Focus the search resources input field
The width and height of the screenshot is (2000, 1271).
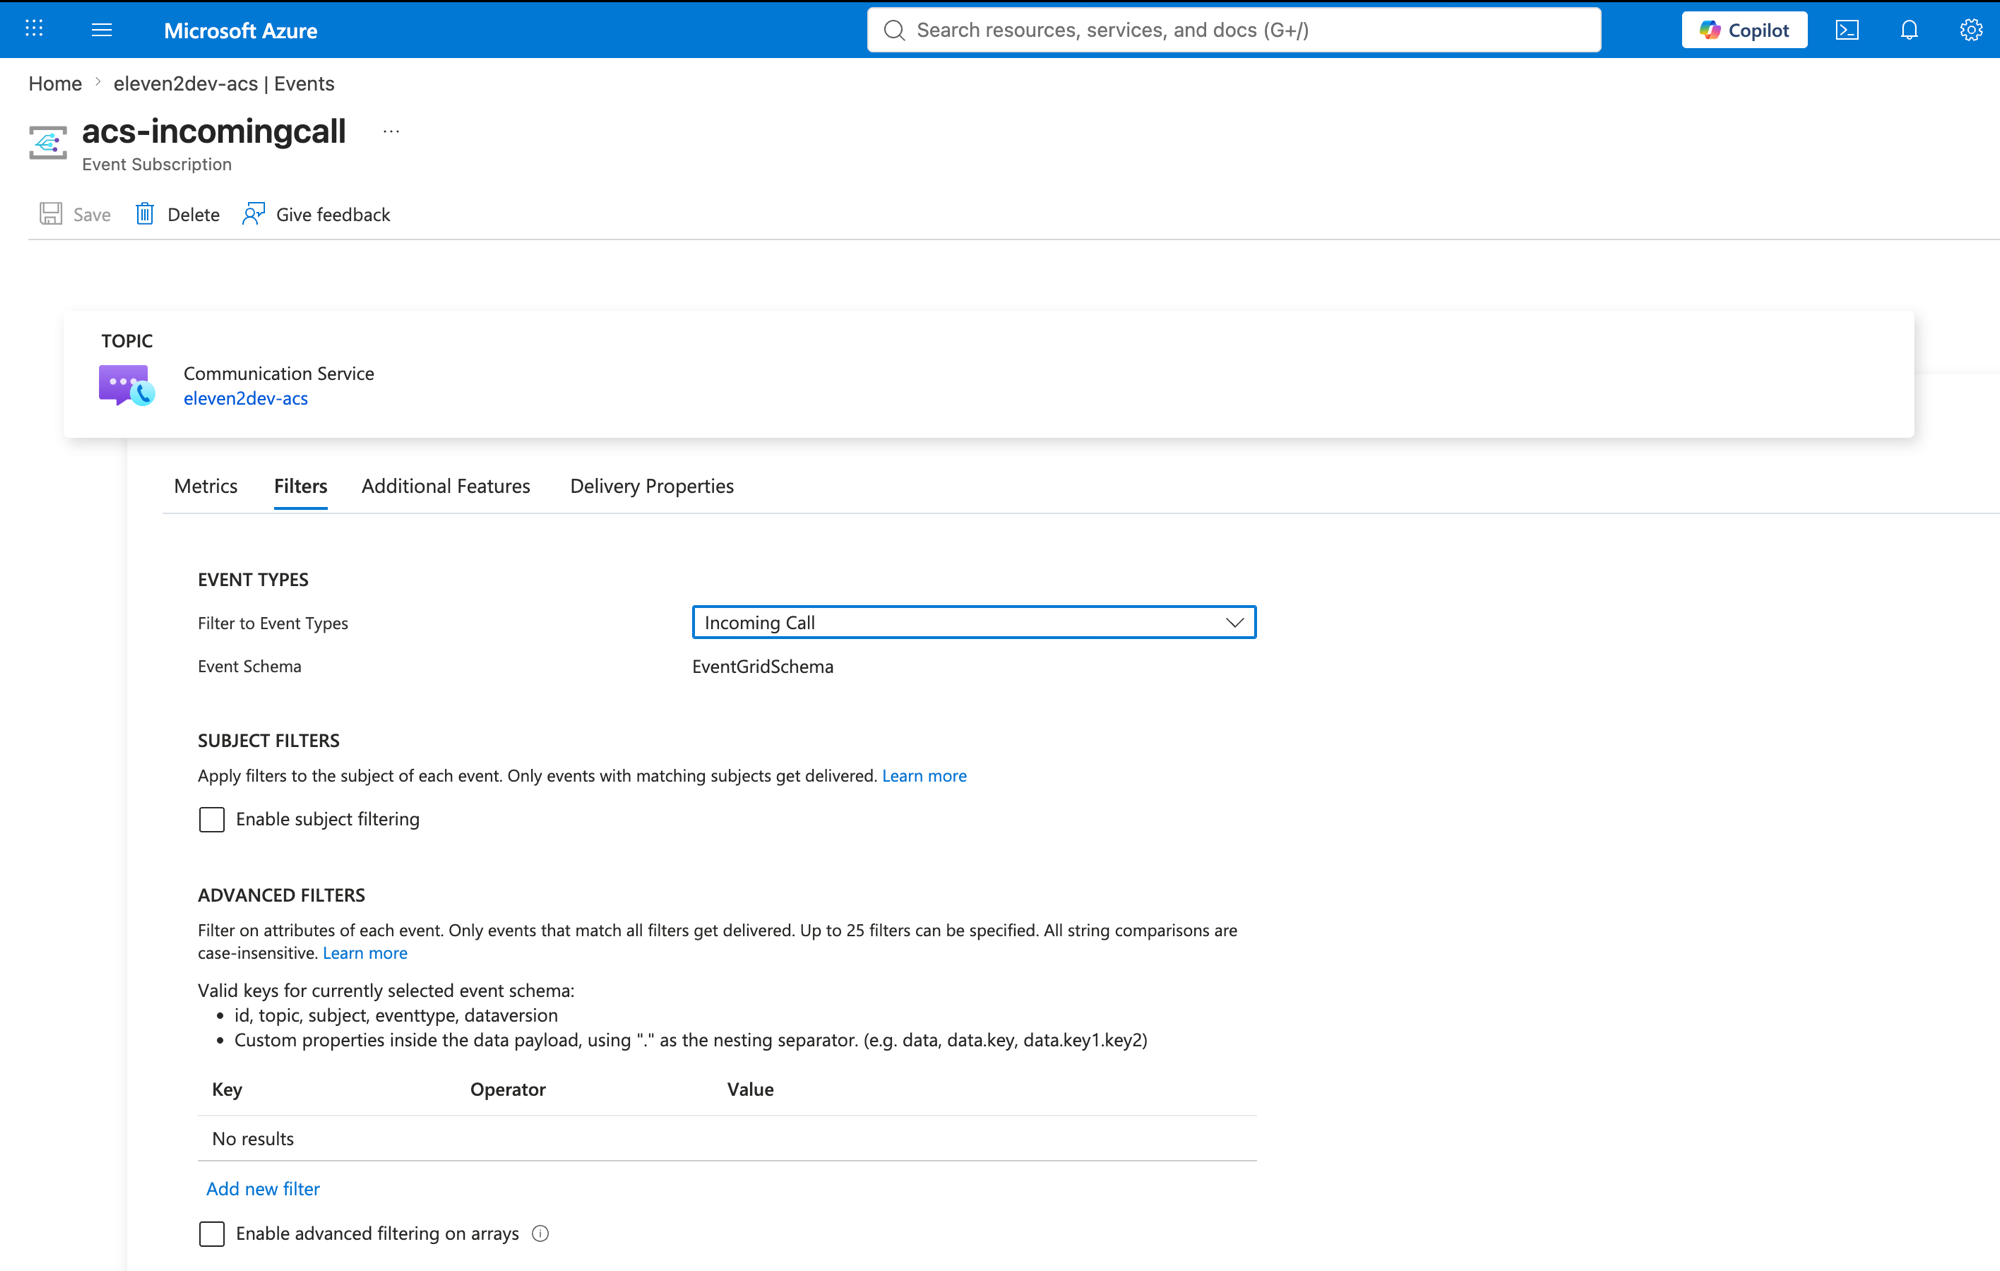click(1234, 30)
